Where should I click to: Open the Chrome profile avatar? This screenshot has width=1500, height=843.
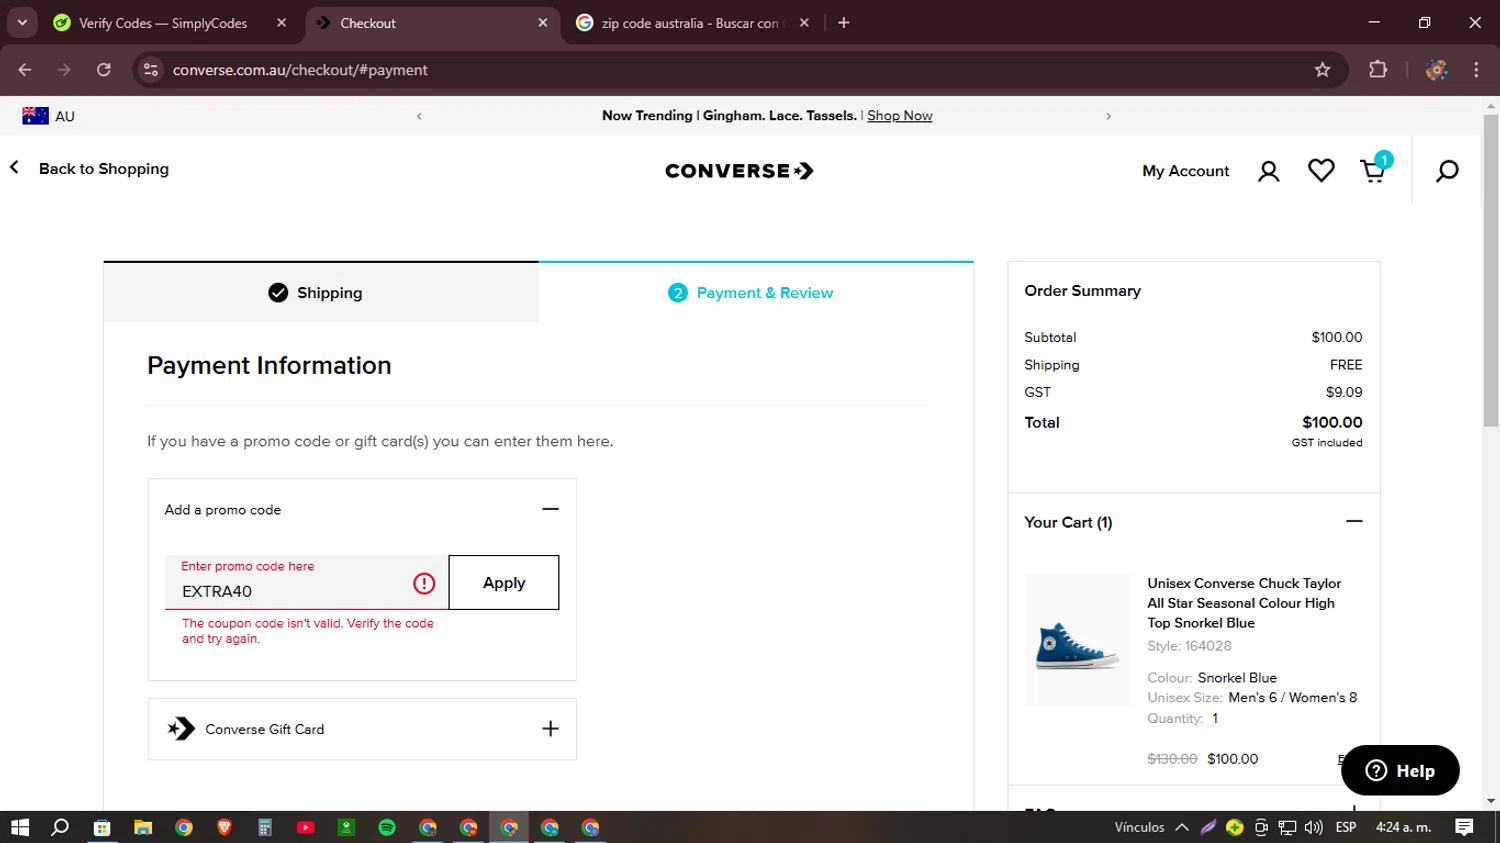click(x=1437, y=70)
